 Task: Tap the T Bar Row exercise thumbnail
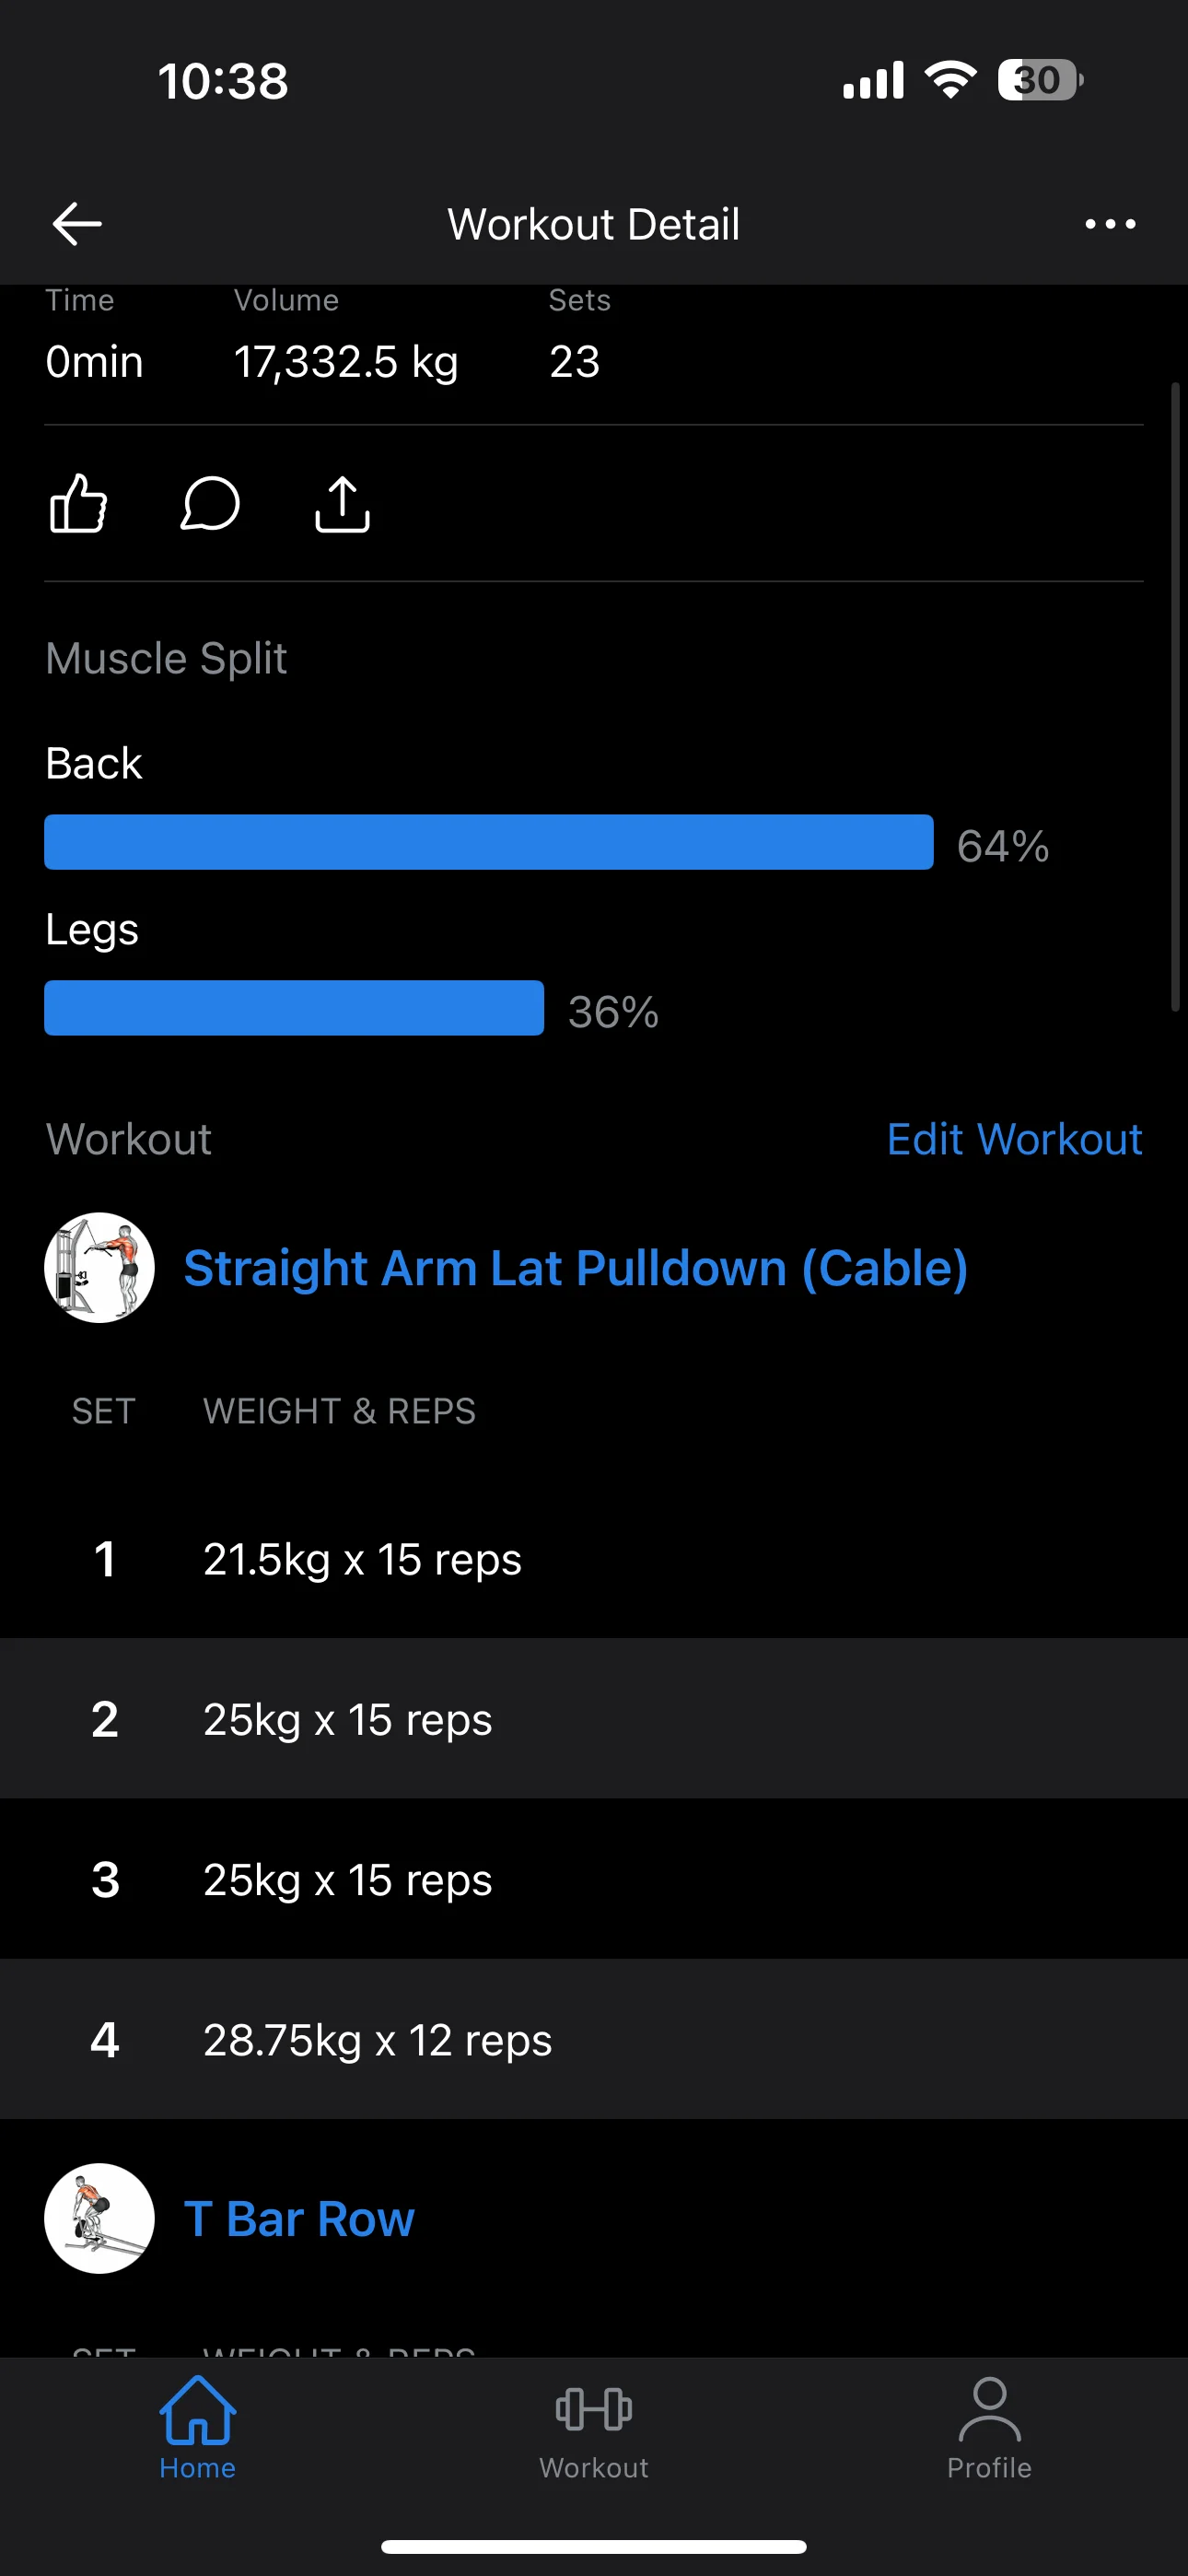click(x=99, y=2218)
